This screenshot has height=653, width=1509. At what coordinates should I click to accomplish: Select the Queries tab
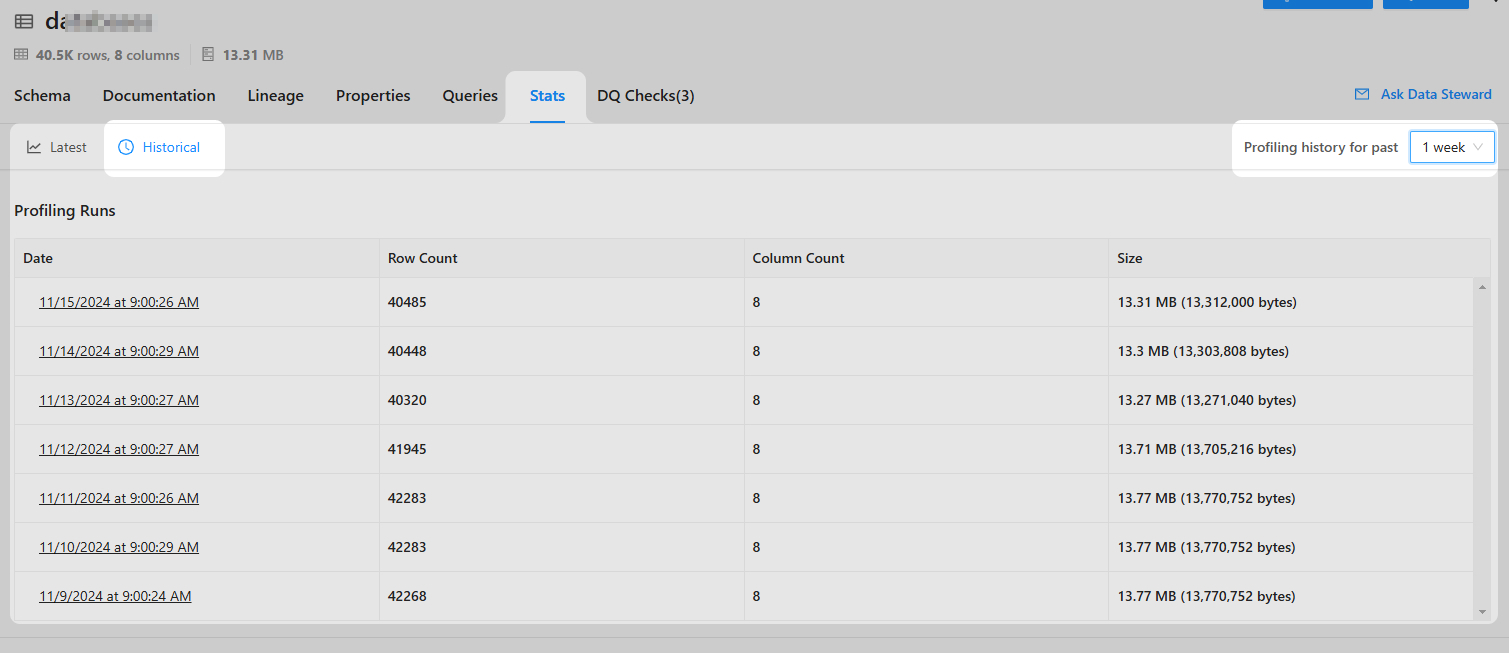point(470,96)
